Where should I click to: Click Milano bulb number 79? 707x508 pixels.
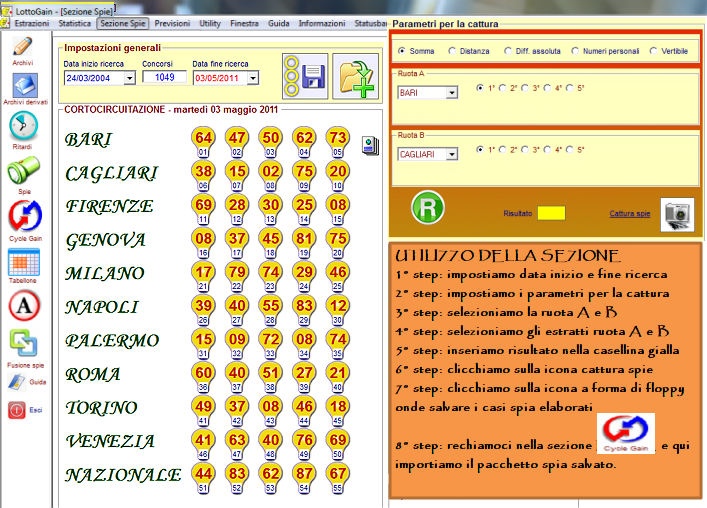point(237,272)
